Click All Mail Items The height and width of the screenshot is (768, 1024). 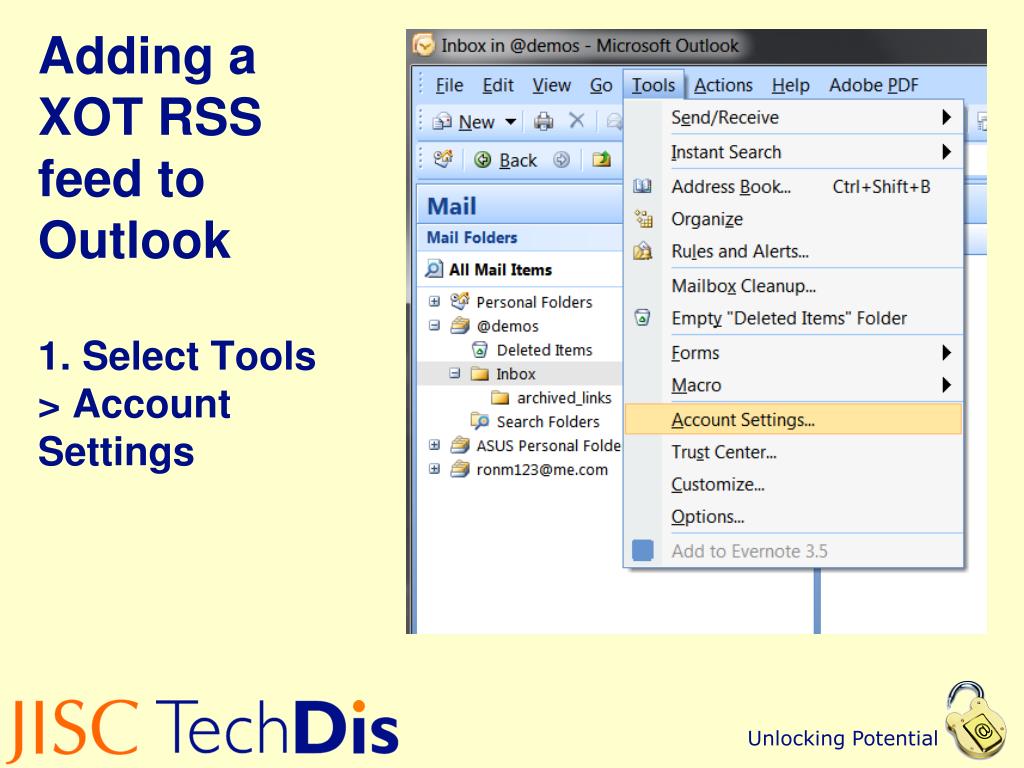pyautogui.click(x=500, y=270)
